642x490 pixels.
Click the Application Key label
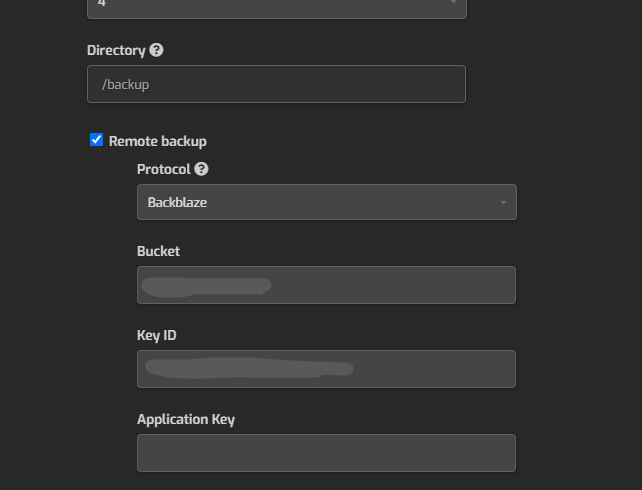(186, 420)
